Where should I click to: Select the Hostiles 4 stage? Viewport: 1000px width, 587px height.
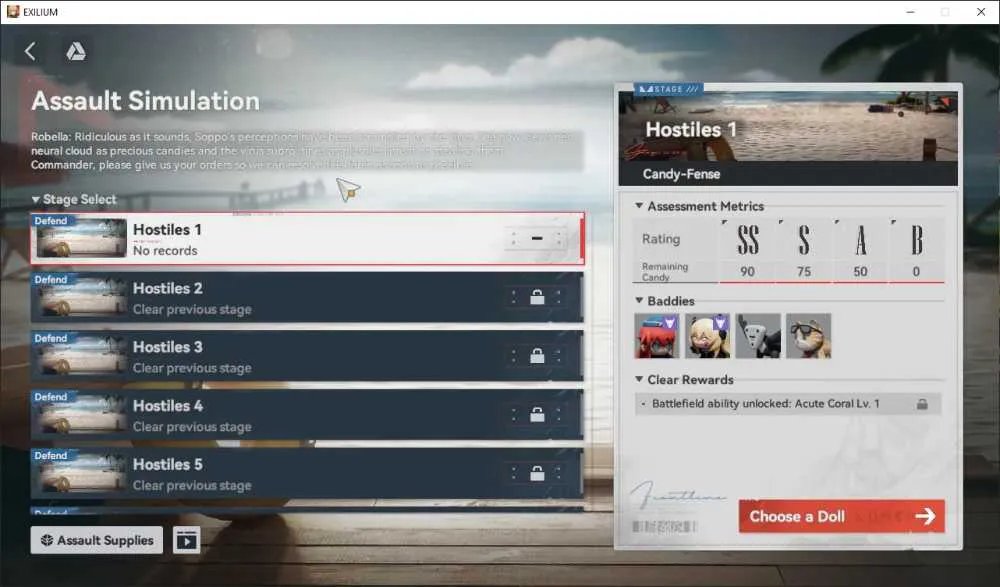coord(307,415)
